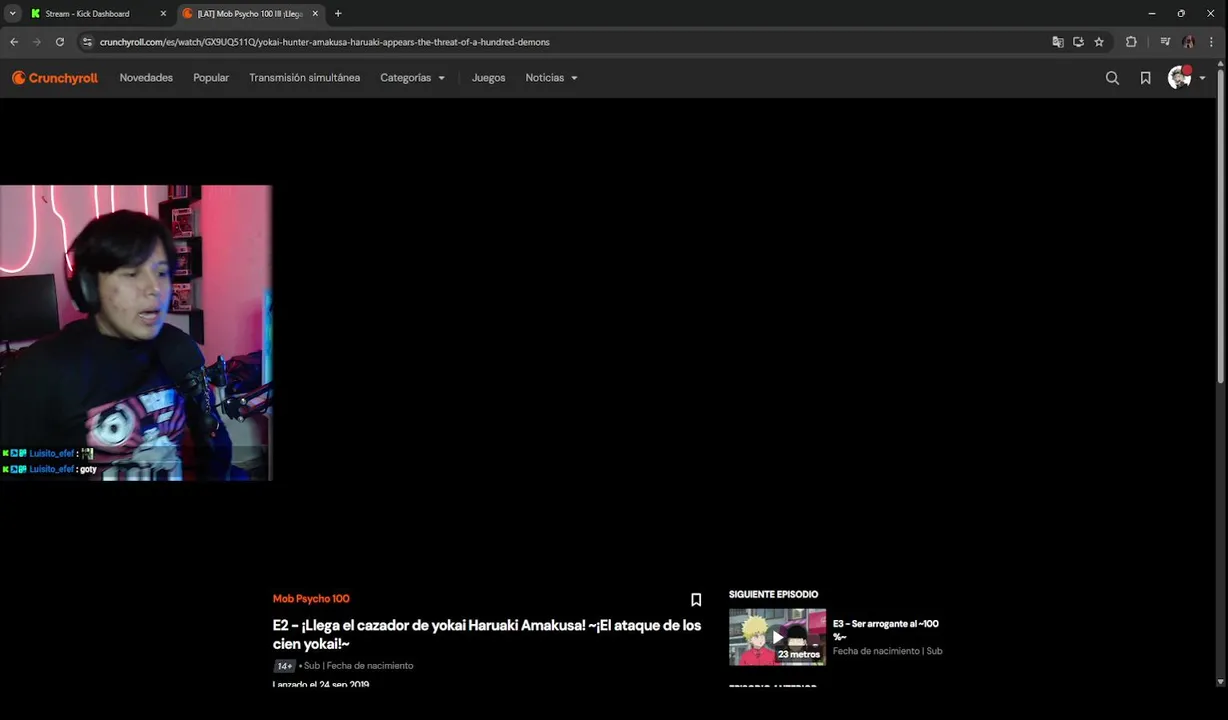Expand the account menu arrow
The image size is (1228, 720).
coord(1202,78)
